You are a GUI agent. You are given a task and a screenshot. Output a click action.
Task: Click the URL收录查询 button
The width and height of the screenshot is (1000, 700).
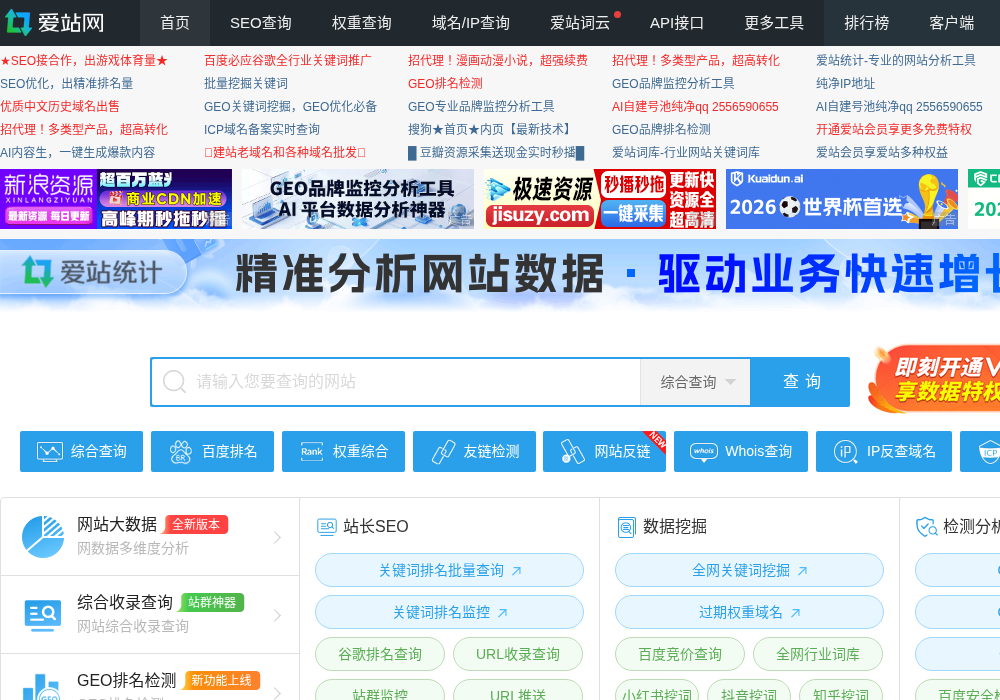[518, 654]
